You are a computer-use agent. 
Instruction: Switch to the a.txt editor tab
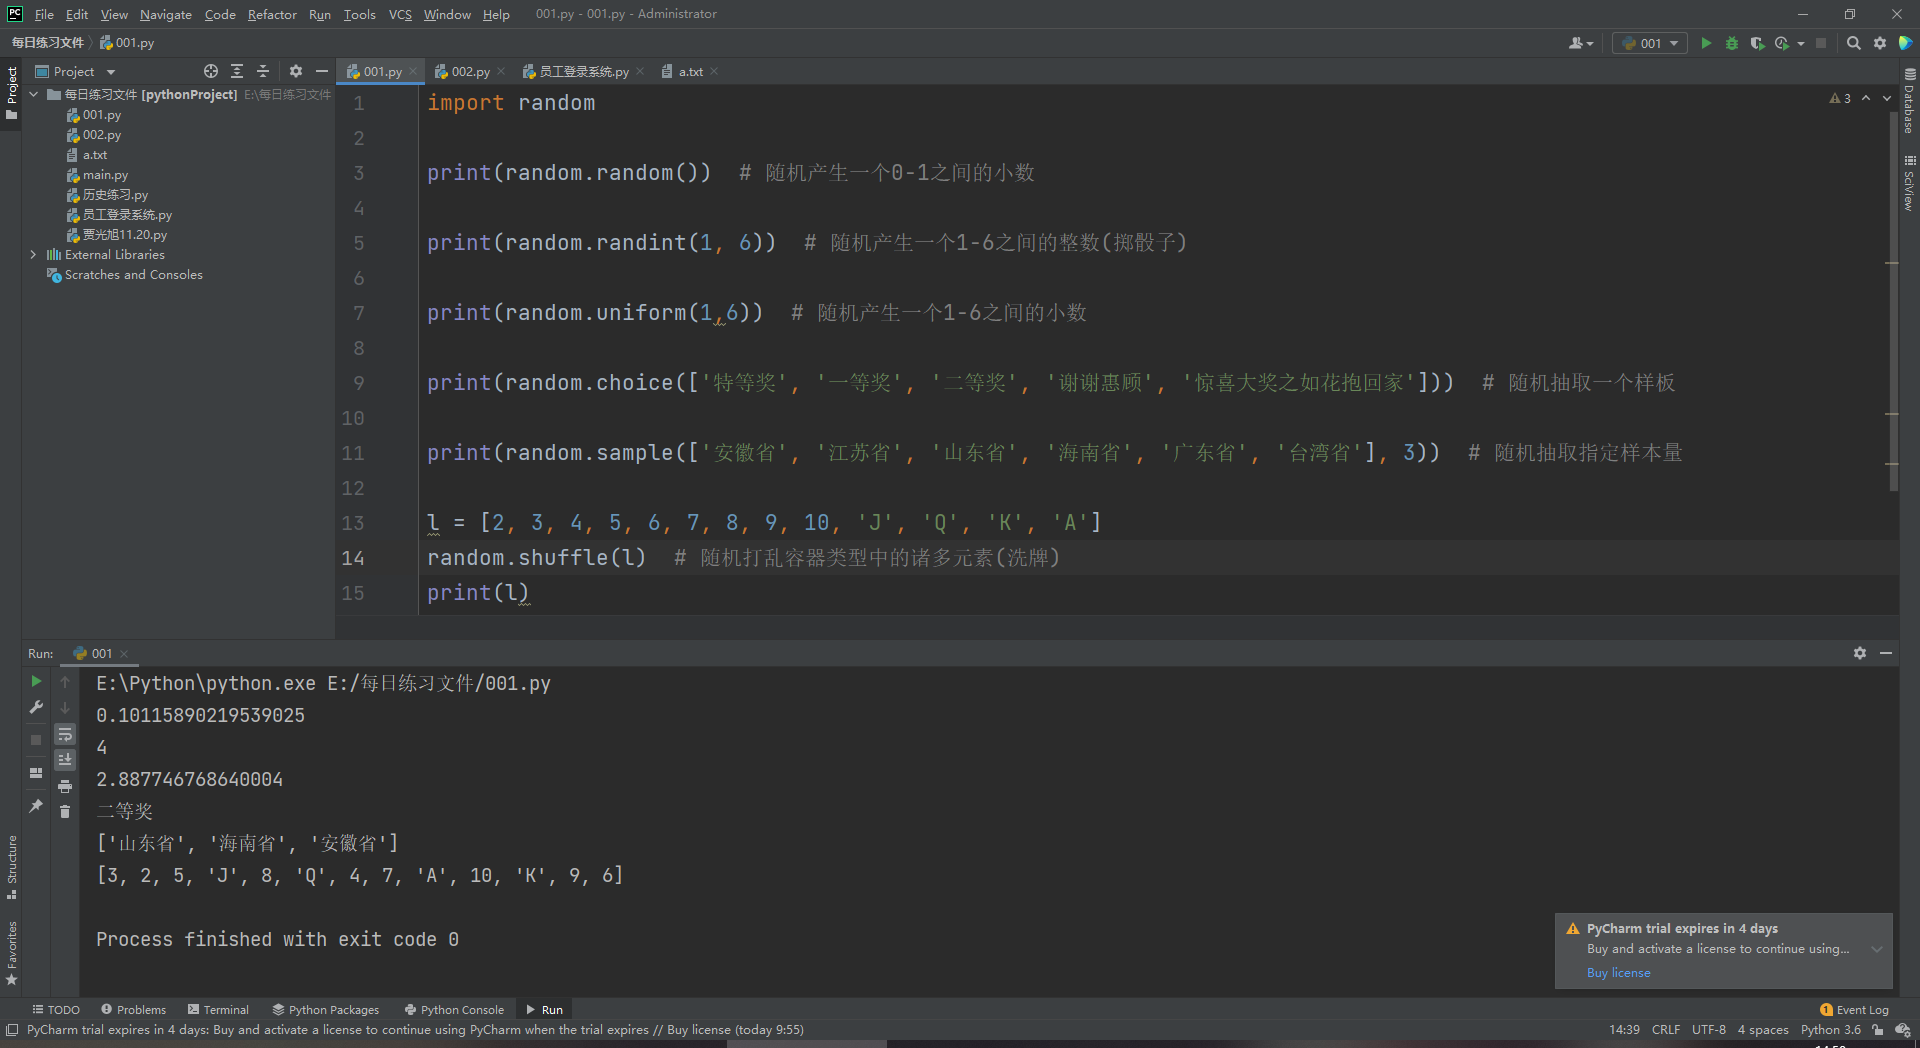[690, 71]
